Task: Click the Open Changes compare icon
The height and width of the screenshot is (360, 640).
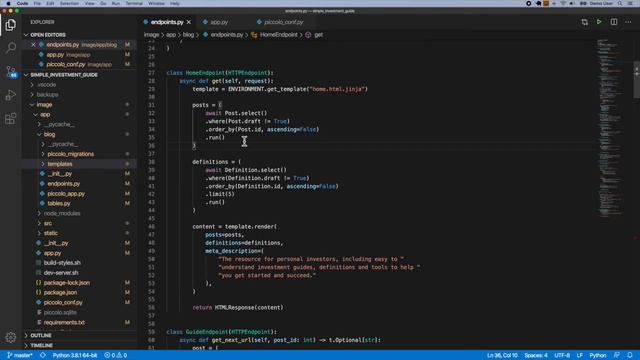Action: pos(584,22)
